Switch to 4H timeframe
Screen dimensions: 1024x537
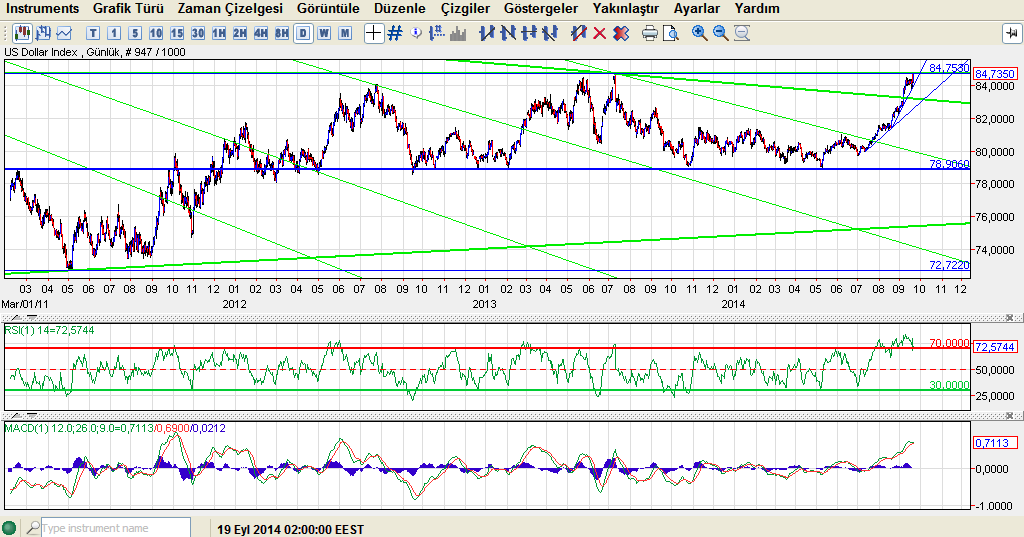(261, 33)
